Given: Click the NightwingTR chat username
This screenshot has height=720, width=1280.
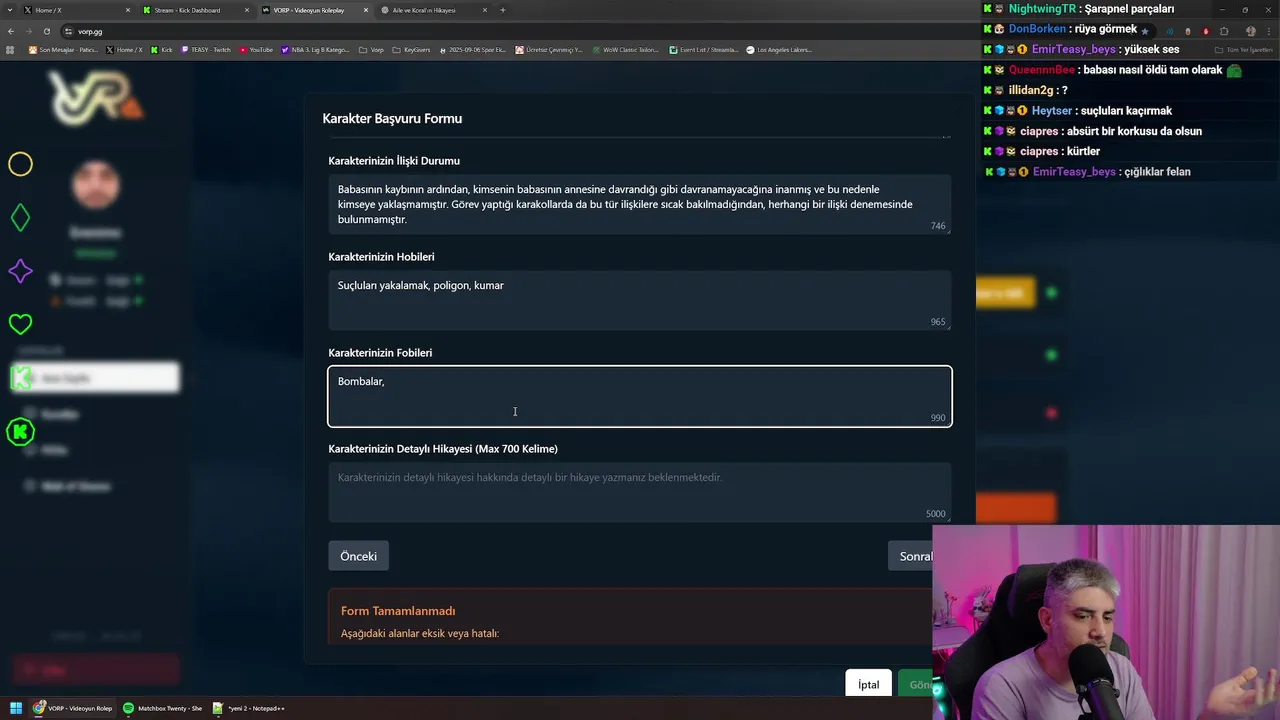Looking at the screenshot, I should [x=1042, y=9].
